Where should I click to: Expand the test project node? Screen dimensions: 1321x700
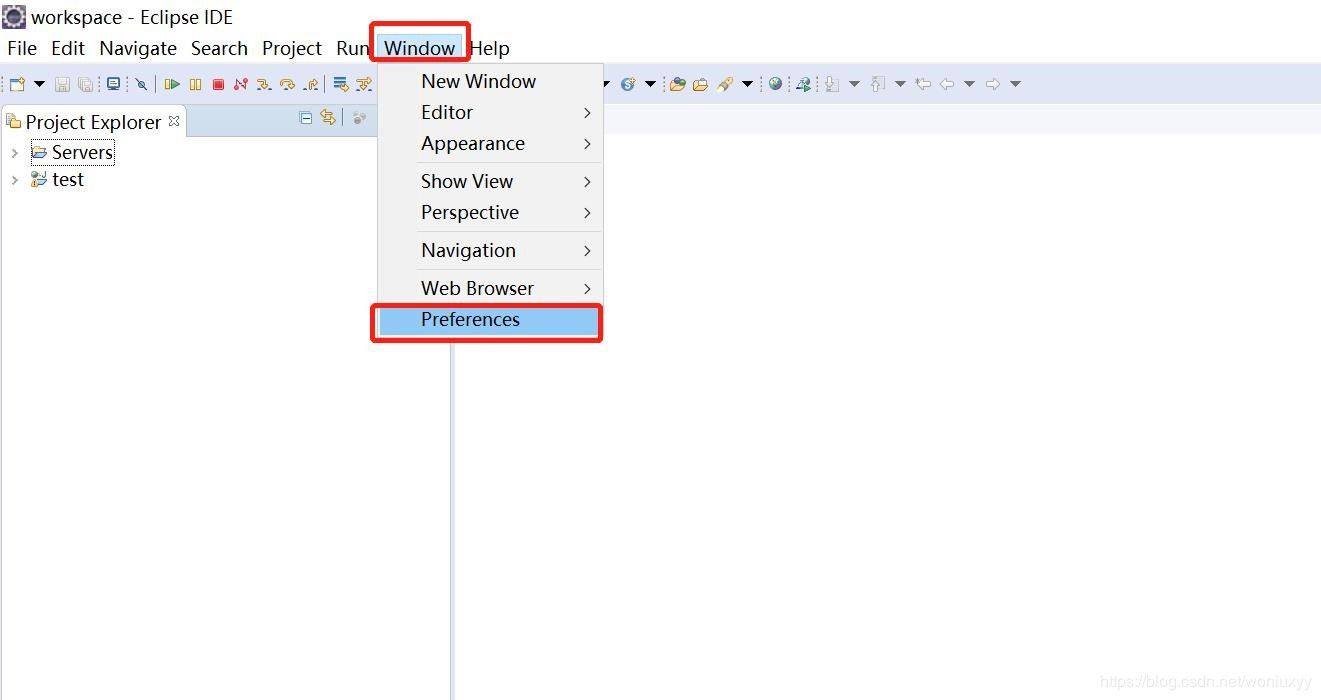coord(15,180)
